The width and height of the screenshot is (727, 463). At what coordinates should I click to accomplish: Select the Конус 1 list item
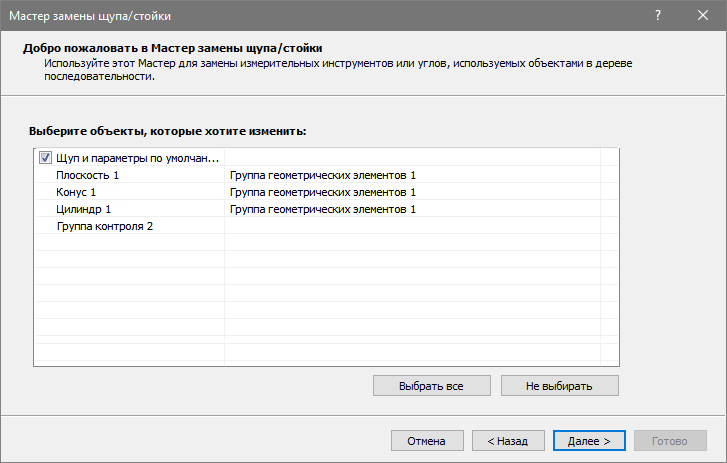77,192
